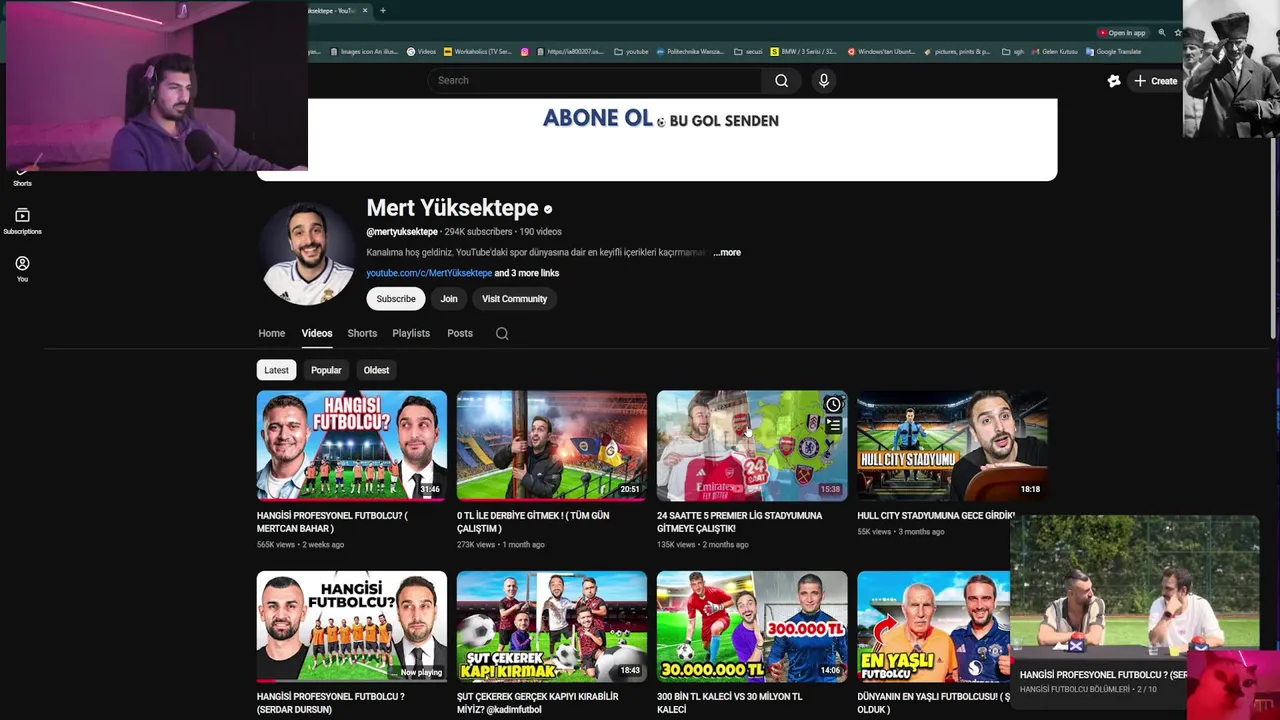The width and height of the screenshot is (1280, 720).
Task: Click the Join membership button
Action: (x=449, y=299)
